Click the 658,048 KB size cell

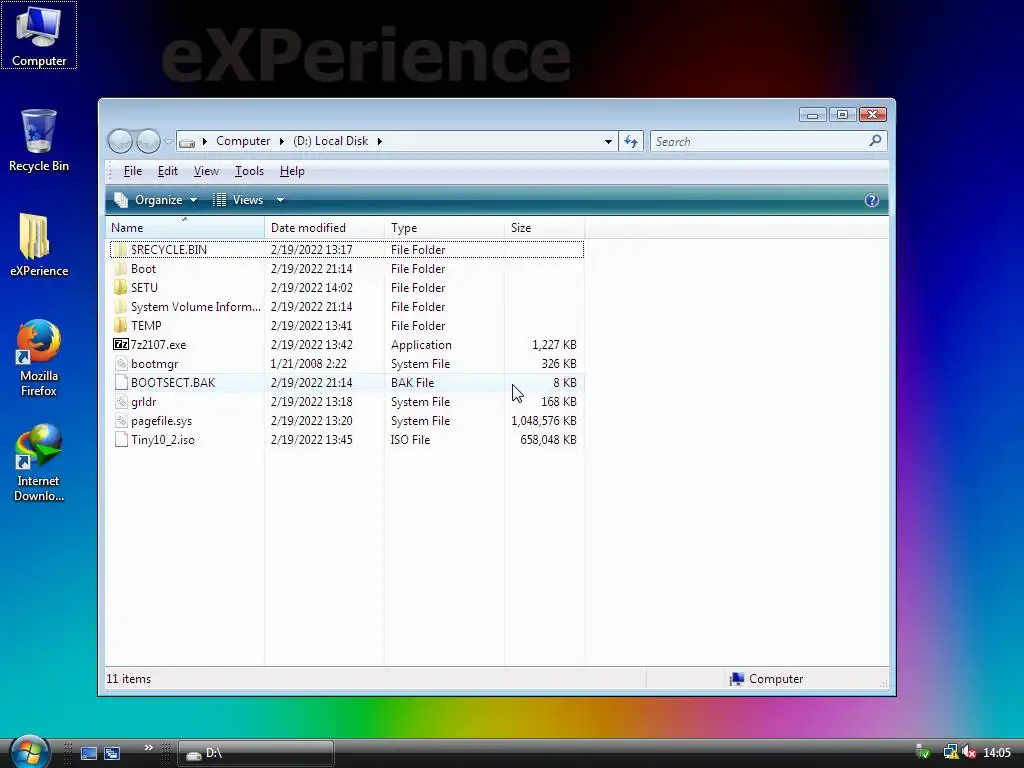[x=548, y=440]
